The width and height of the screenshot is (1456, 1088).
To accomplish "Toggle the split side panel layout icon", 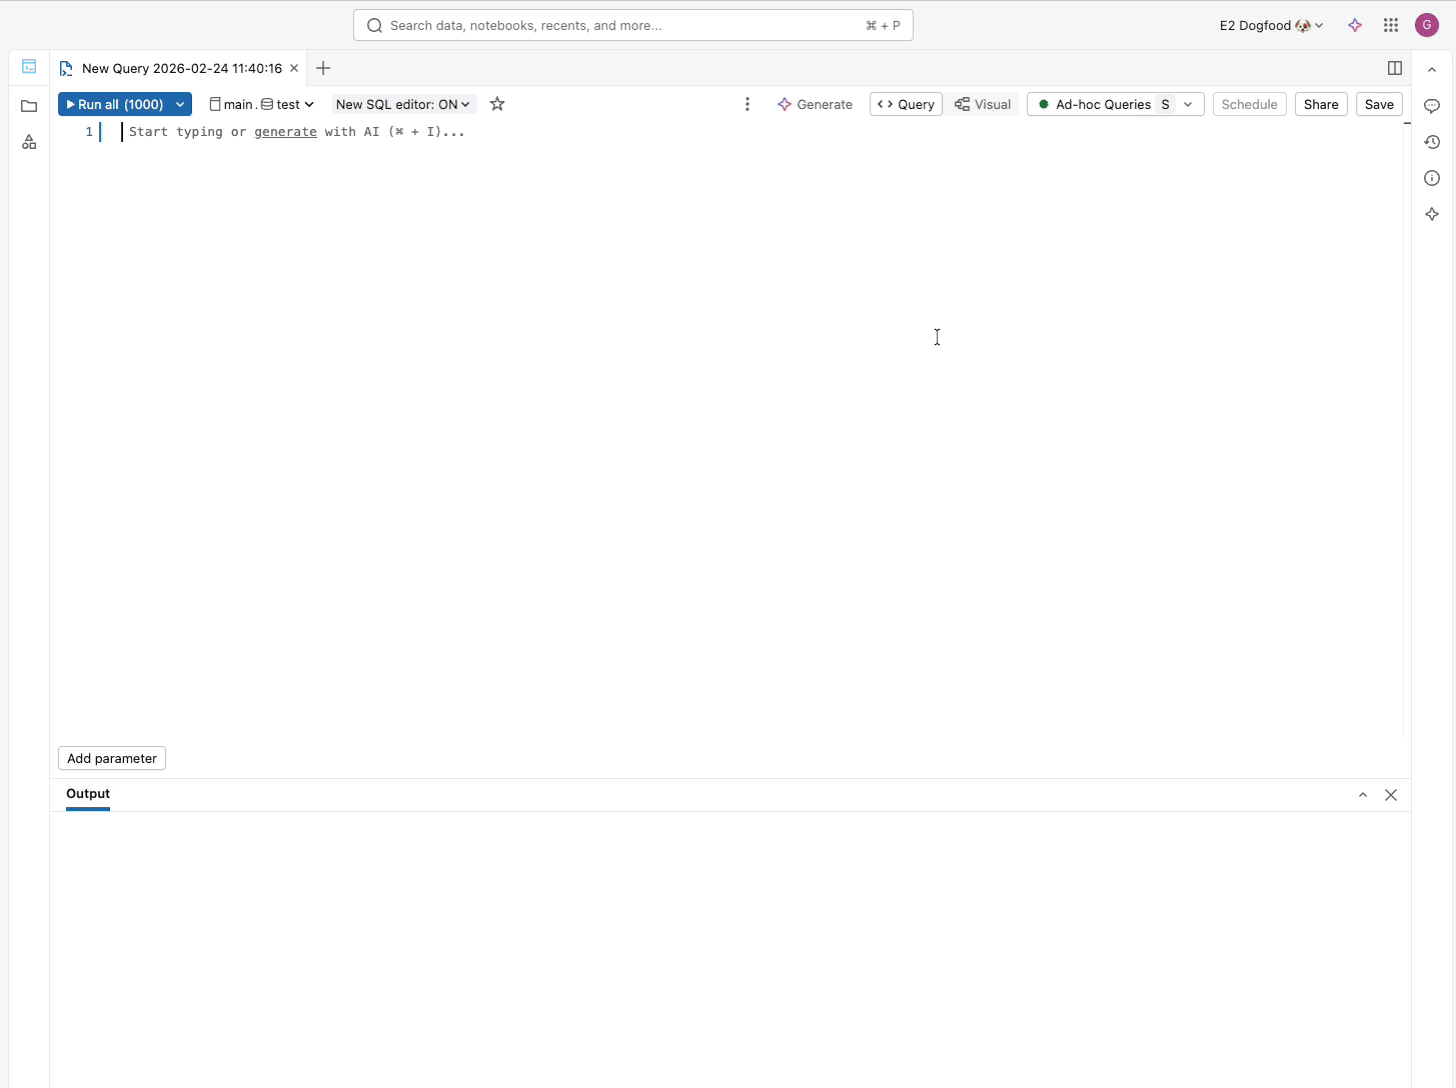I will coord(1395,68).
